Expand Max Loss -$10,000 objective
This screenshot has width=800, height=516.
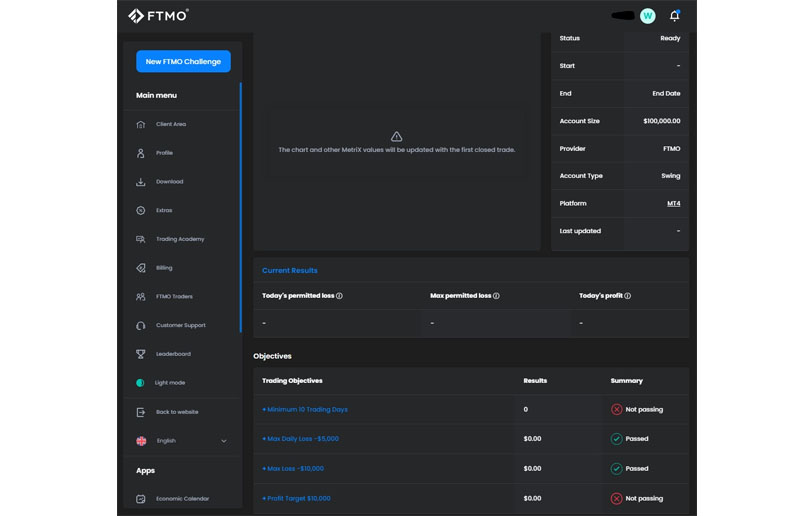pos(293,469)
